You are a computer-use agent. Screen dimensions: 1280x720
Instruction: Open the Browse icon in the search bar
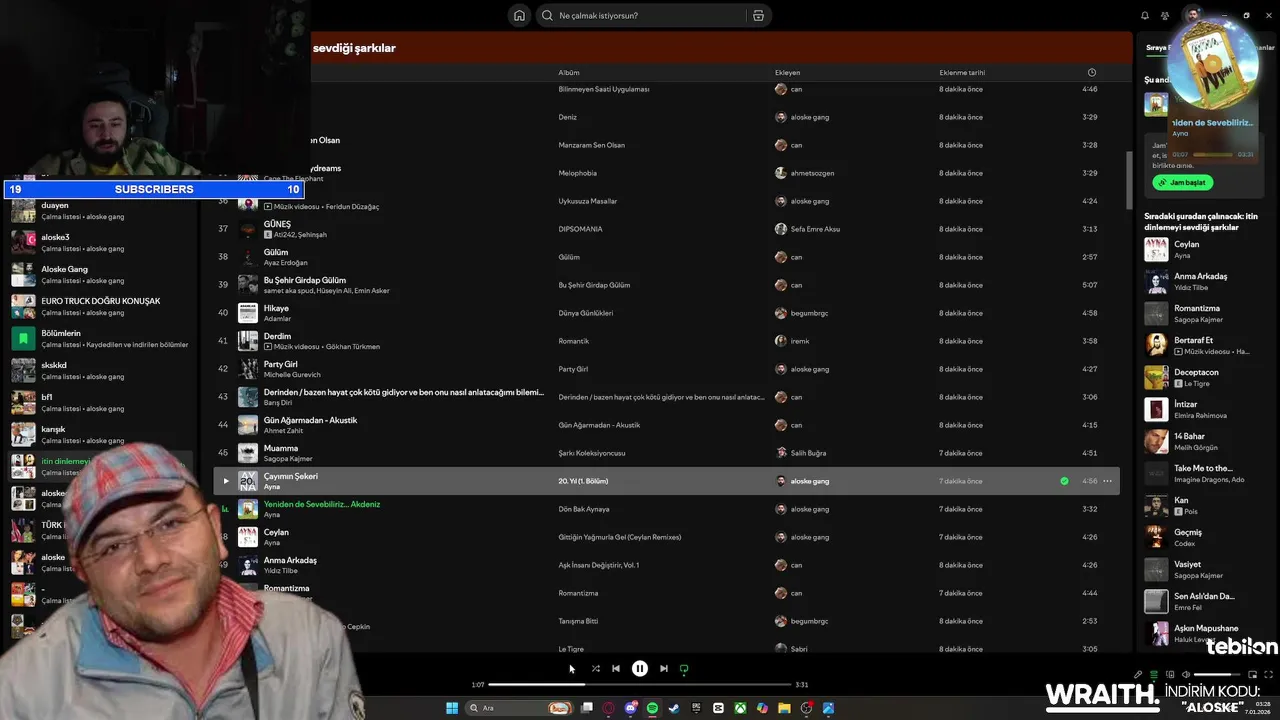click(758, 15)
